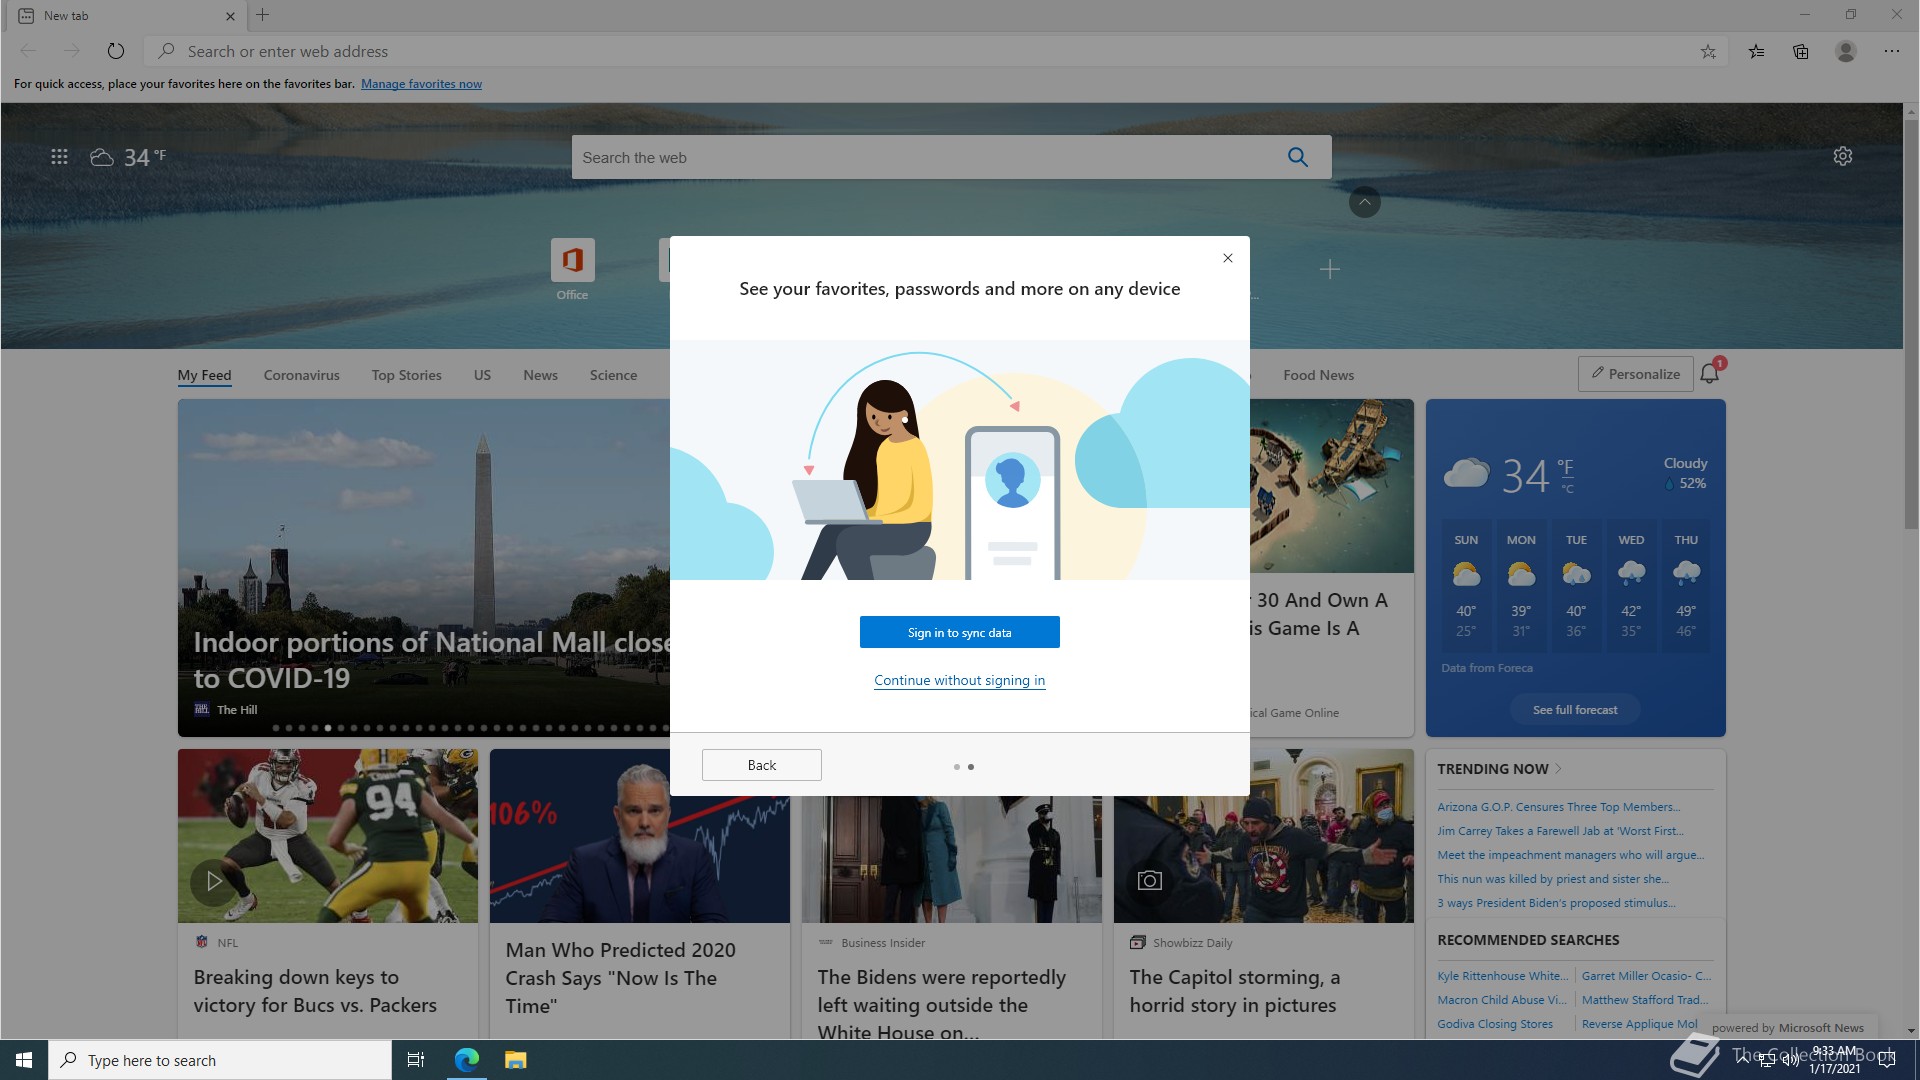Open Man Who Predicted 2020 Crash article
This screenshot has height=1080, width=1920.
(620, 978)
